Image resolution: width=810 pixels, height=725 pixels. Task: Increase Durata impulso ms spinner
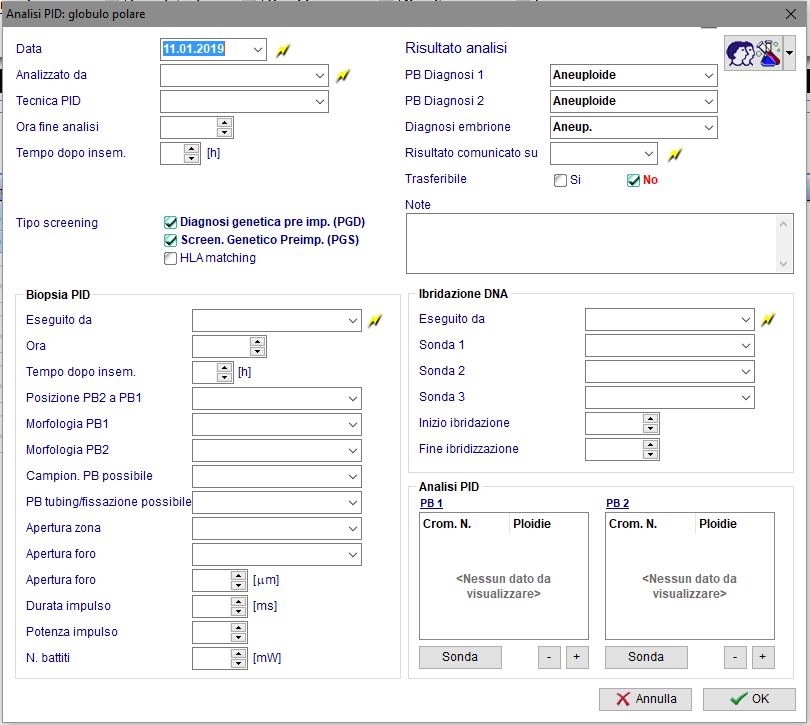click(238, 601)
